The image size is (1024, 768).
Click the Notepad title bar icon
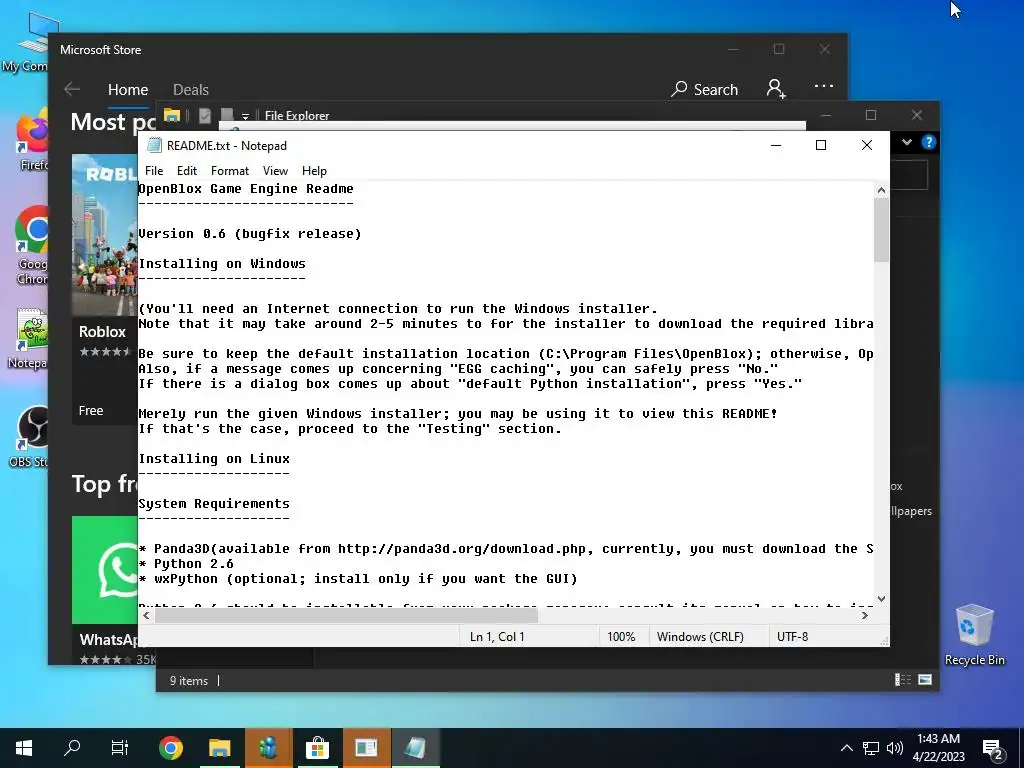[154, 145]
